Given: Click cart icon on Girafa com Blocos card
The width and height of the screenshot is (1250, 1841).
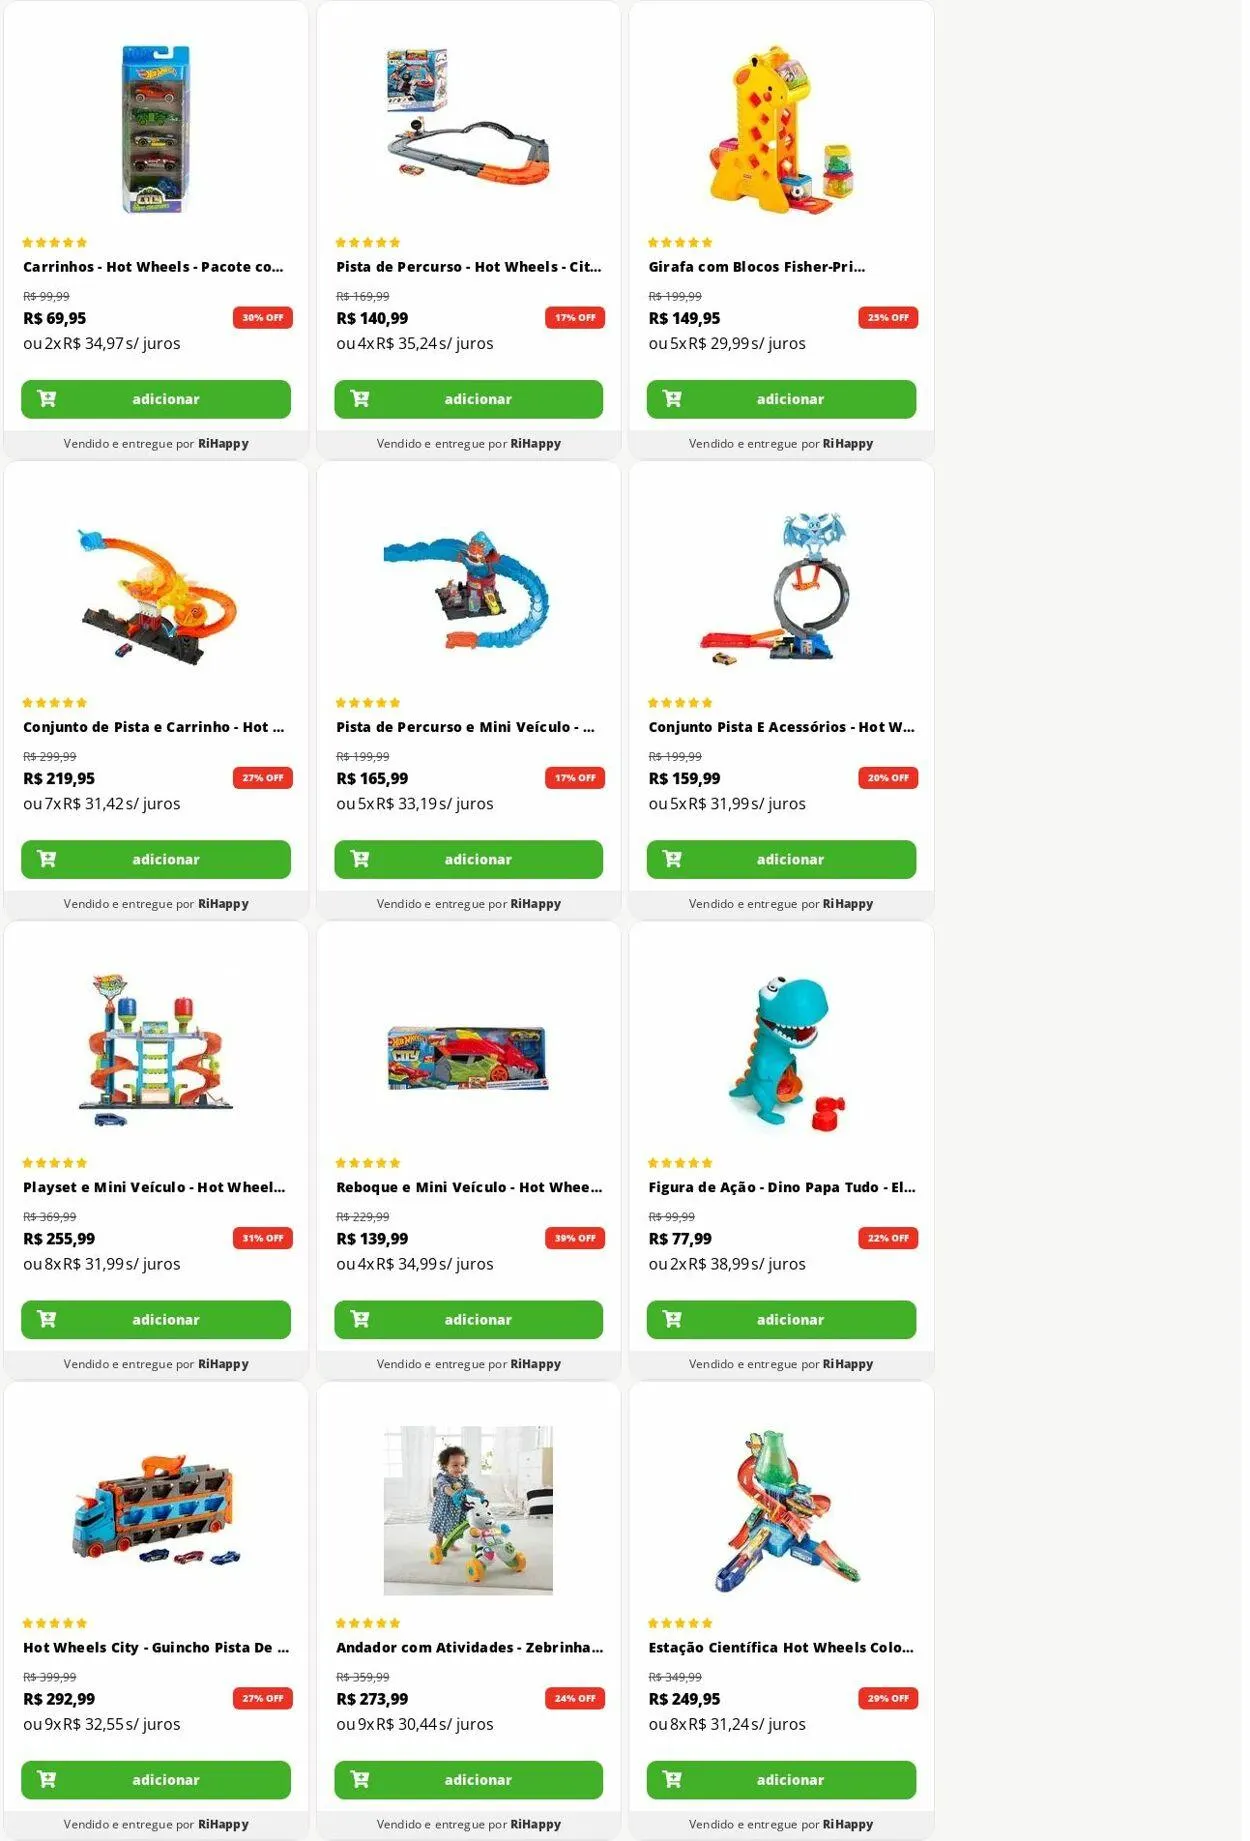Looking at the screenshot, I should pos(672,399).
